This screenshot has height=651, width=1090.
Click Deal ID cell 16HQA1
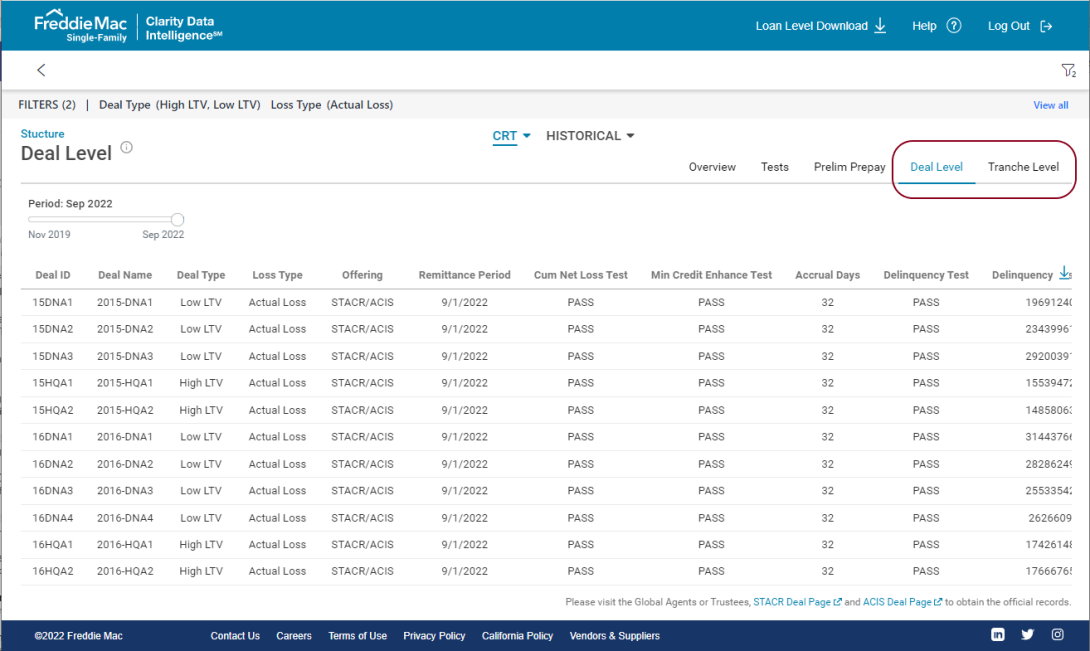(x=53, y=544)
